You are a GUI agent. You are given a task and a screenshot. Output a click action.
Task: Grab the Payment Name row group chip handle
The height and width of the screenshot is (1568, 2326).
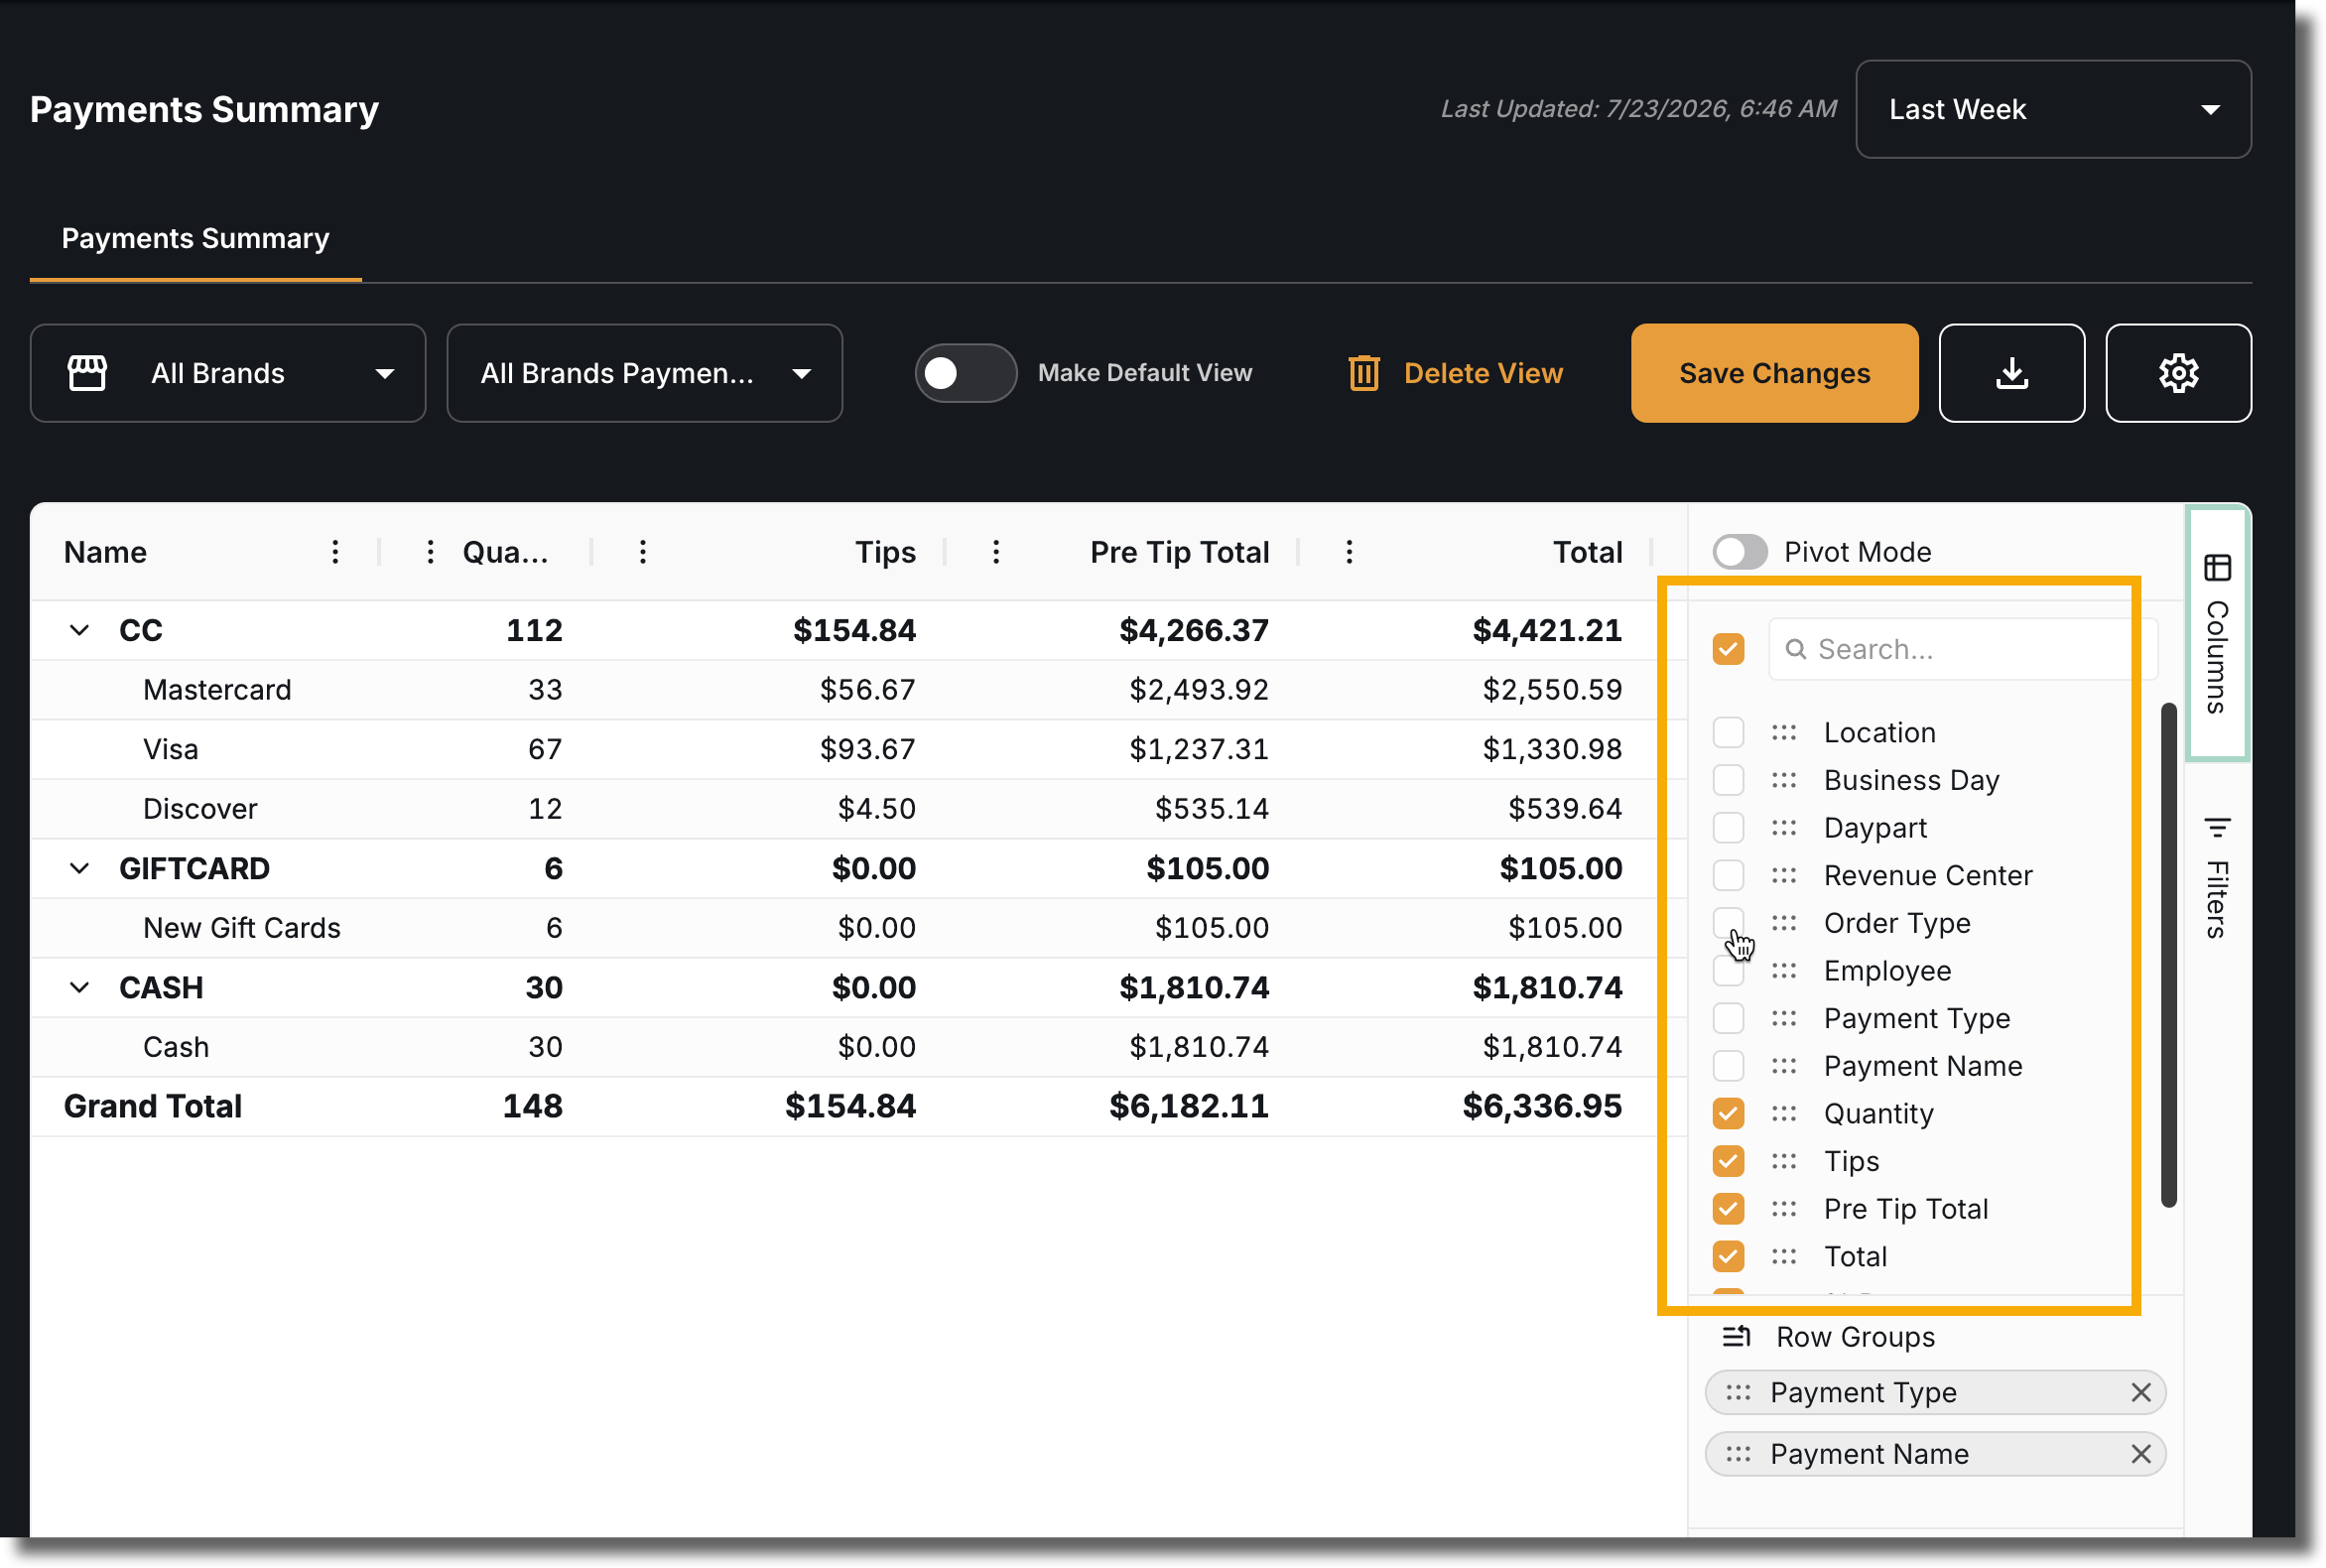pos(1738,1454)
